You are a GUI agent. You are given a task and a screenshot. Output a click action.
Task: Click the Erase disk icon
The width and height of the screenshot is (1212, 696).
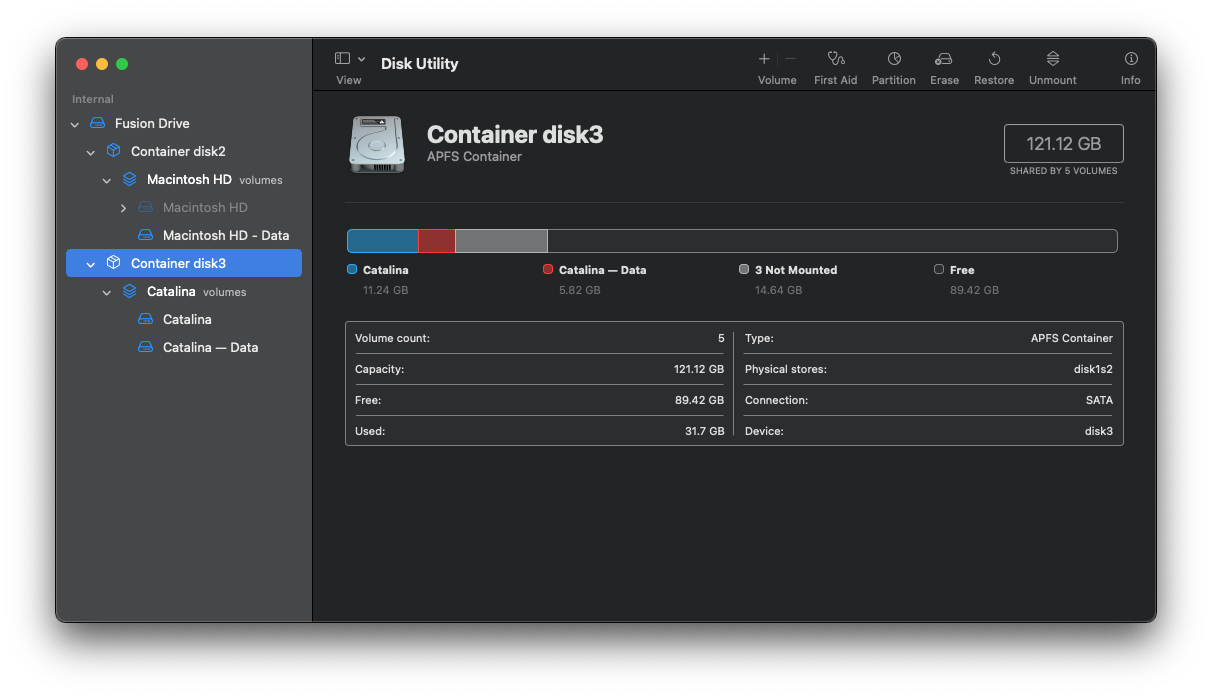pos(944,59)
